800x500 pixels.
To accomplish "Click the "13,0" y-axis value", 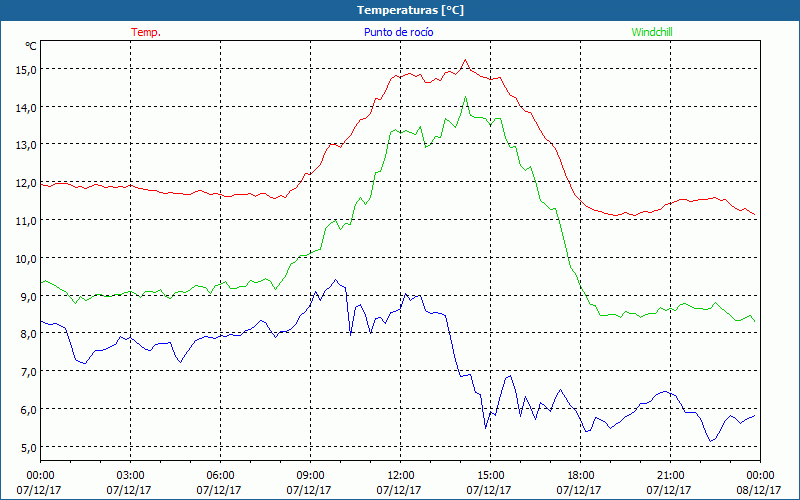I will 26,145.
